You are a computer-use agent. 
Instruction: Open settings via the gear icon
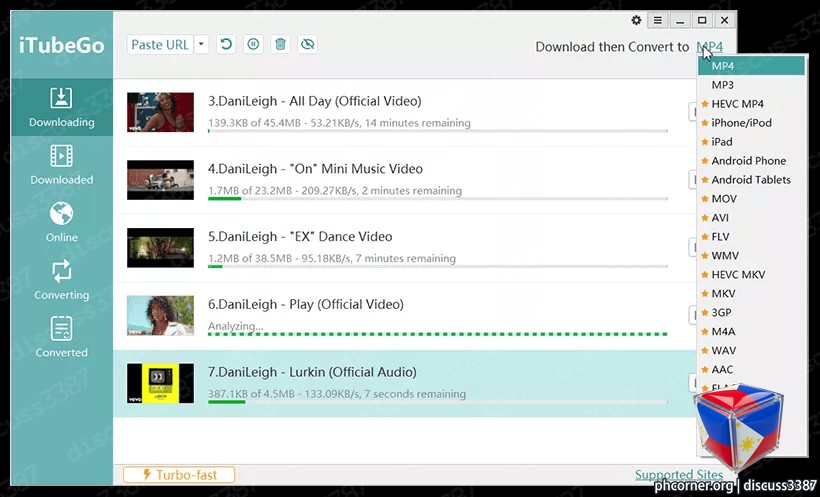pyautogui.click(x=636, y=20)
